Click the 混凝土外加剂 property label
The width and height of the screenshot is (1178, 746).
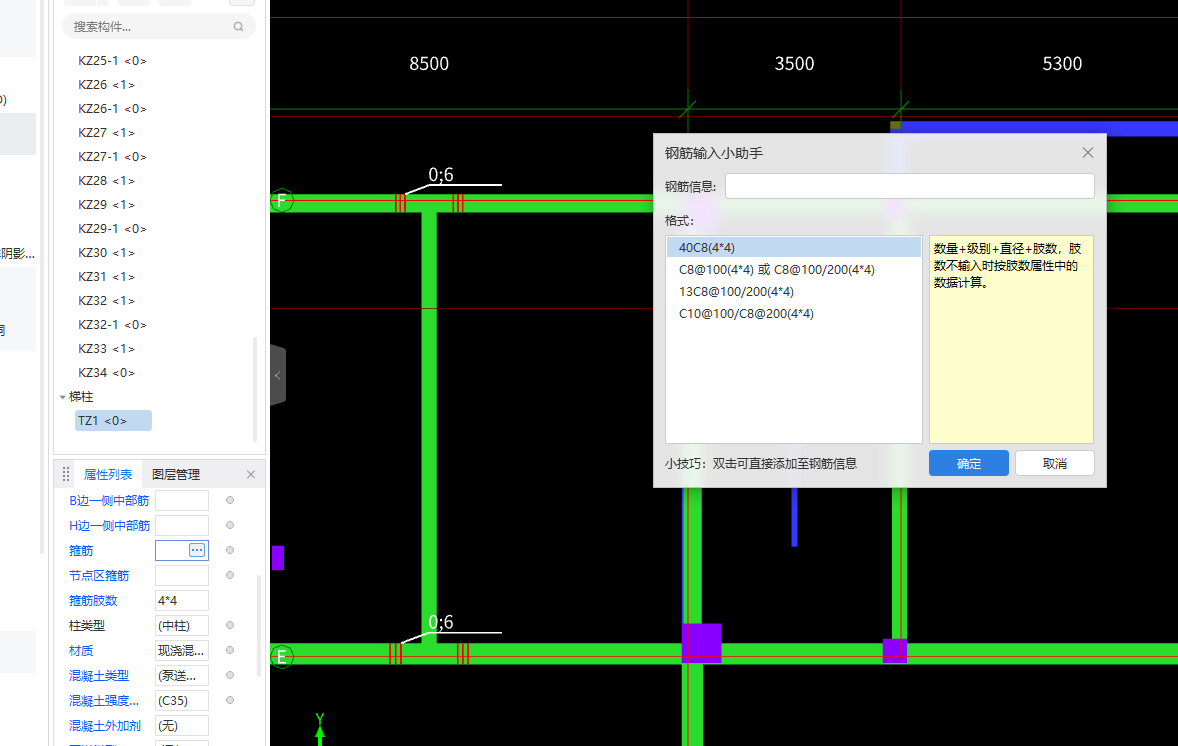[105, 726]
